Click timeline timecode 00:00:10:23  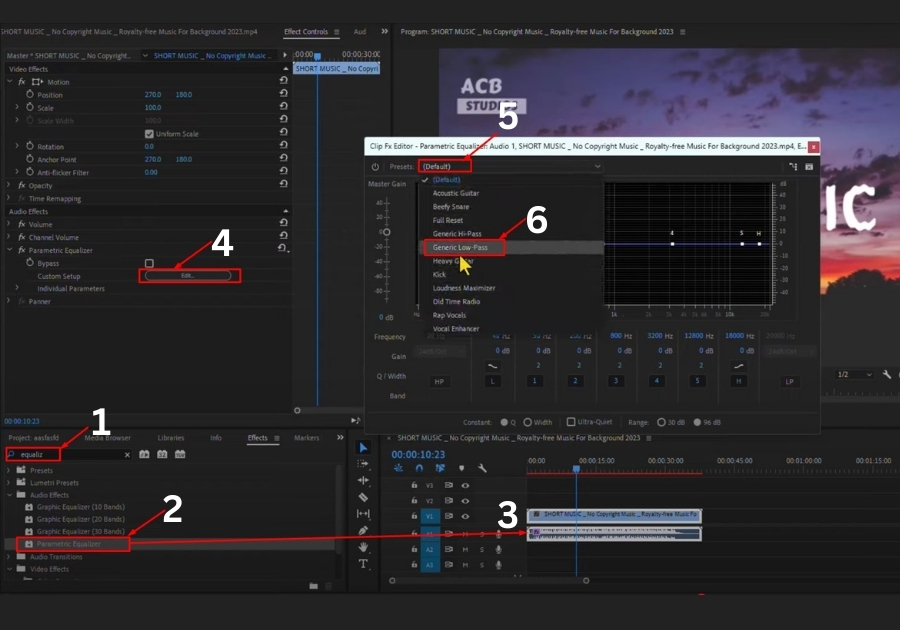[x=418, y=454]
